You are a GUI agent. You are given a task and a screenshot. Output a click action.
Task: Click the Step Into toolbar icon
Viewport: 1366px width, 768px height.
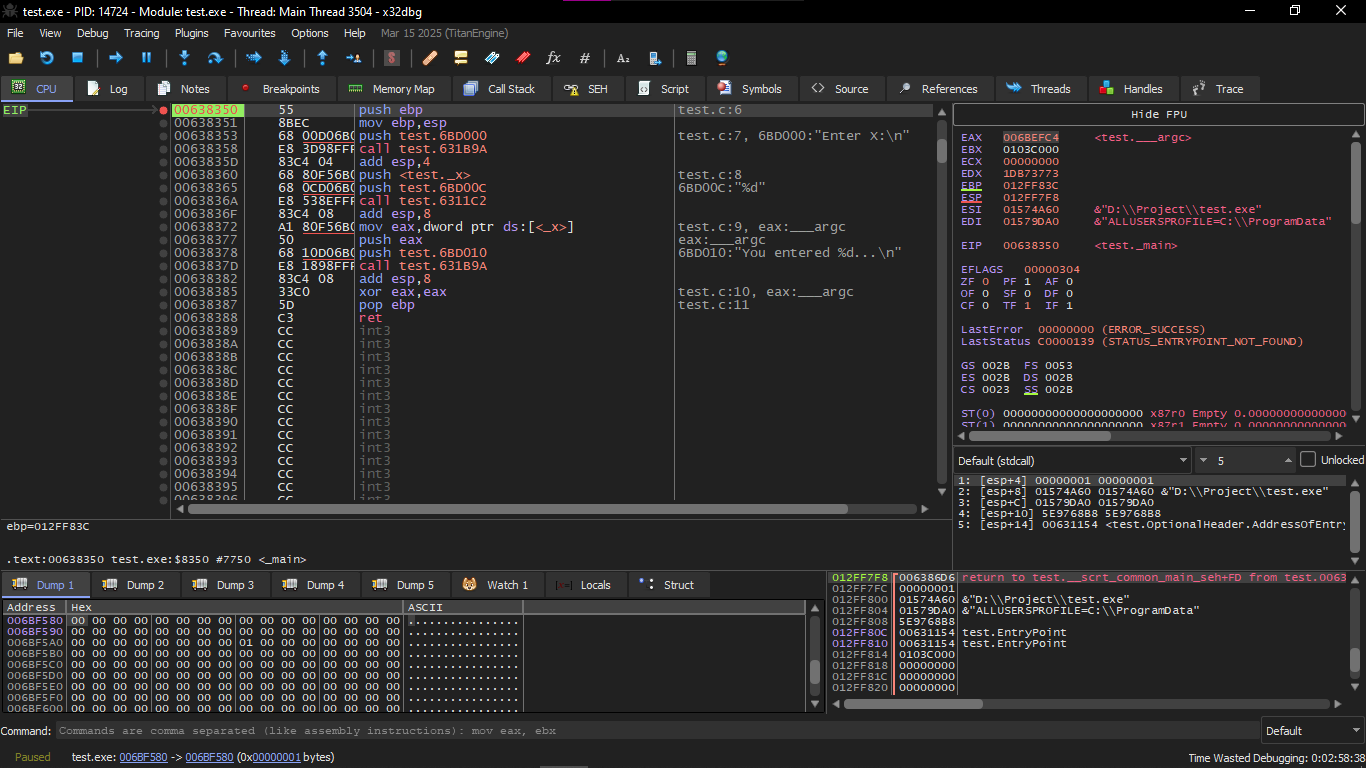184,58
